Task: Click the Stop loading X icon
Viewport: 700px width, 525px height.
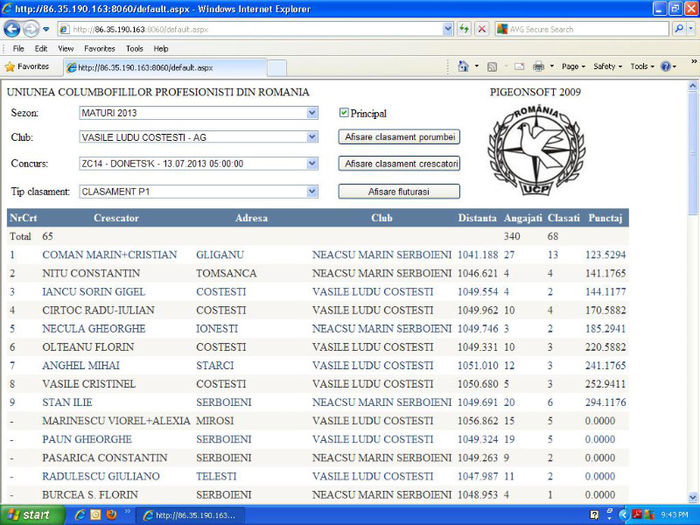Action: [x=482, y=29]
